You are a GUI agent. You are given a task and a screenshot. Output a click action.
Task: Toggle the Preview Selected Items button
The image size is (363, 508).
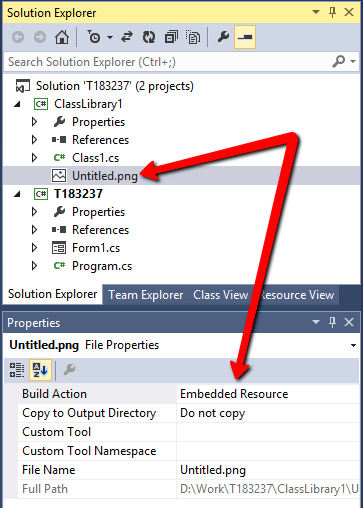click(x=245, y=37)
